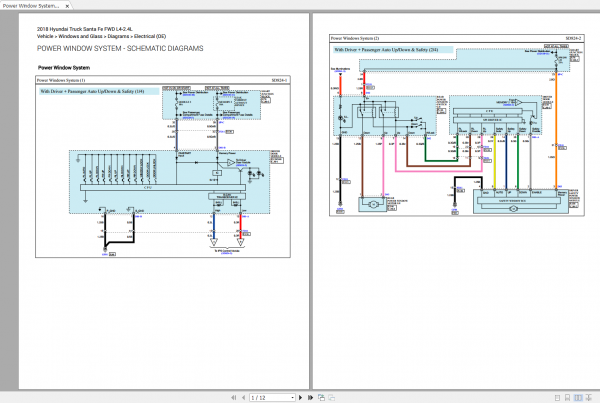Click the 'Vehicle > Windows and Glass' breadcrumb line
The width and height of the screenshot is (600, 403).
click(101, 36)
